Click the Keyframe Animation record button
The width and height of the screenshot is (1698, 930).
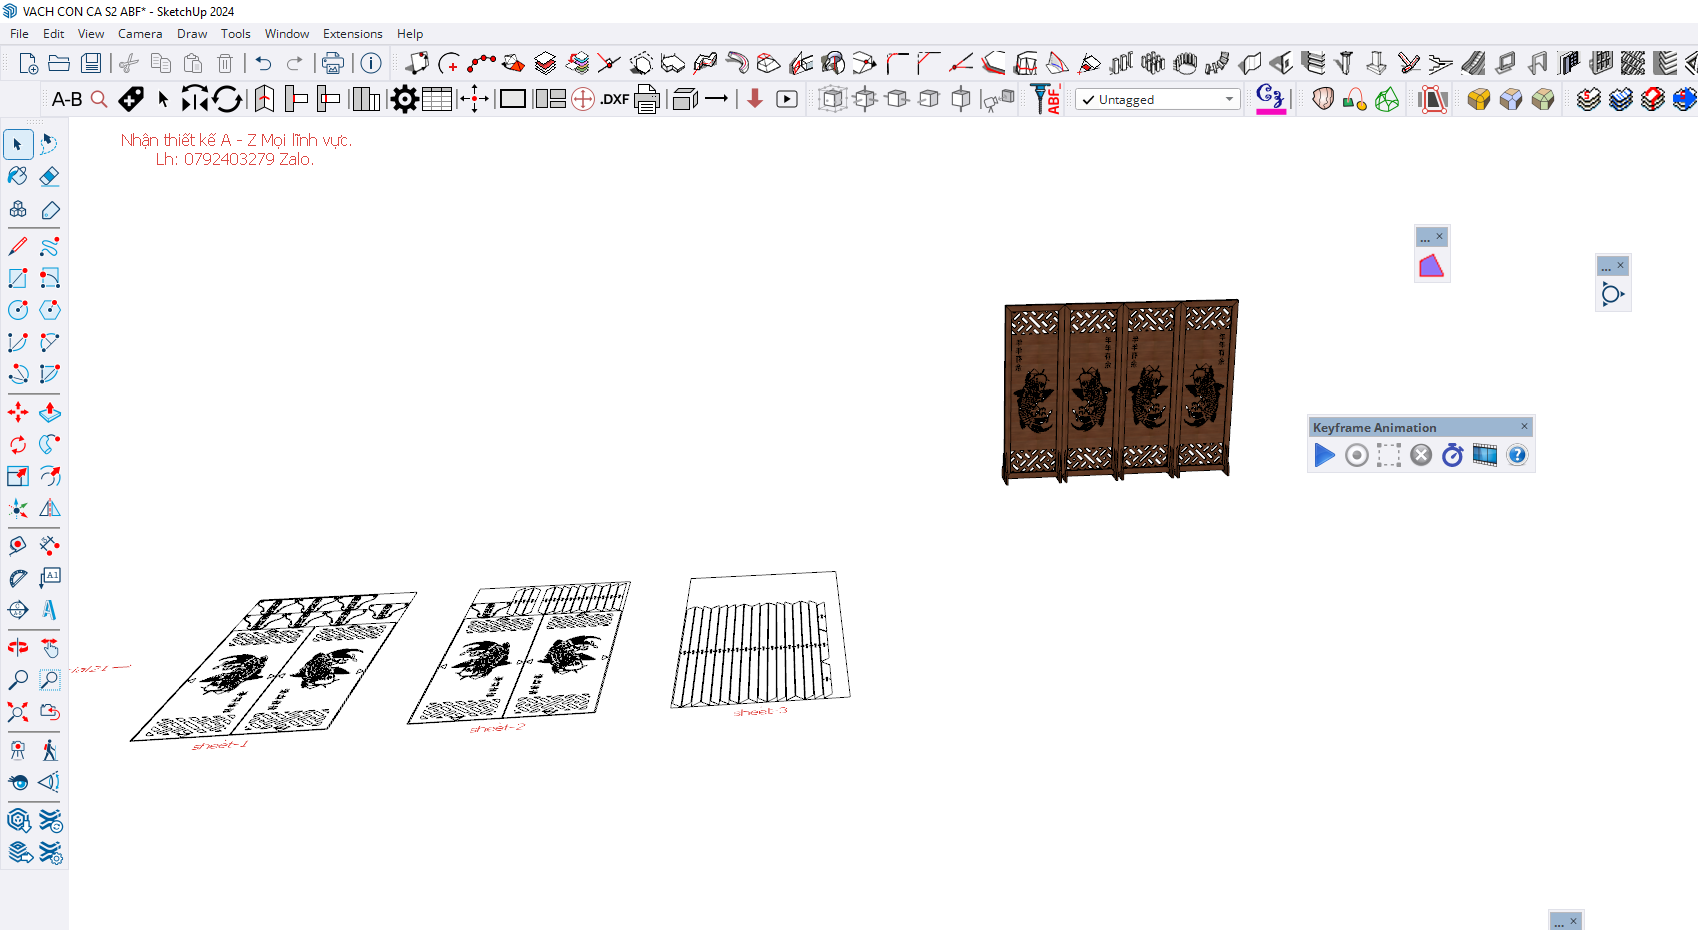pos(1356,456)
